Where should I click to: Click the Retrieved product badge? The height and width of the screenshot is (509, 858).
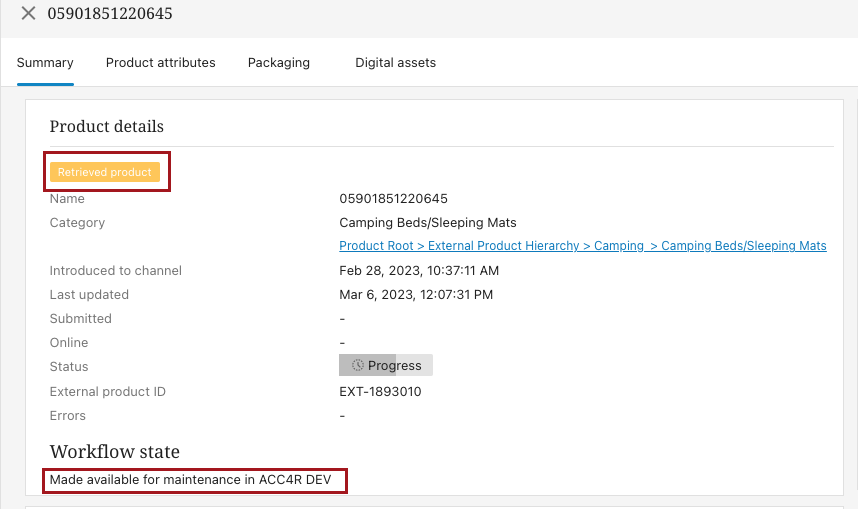point(105,172)
